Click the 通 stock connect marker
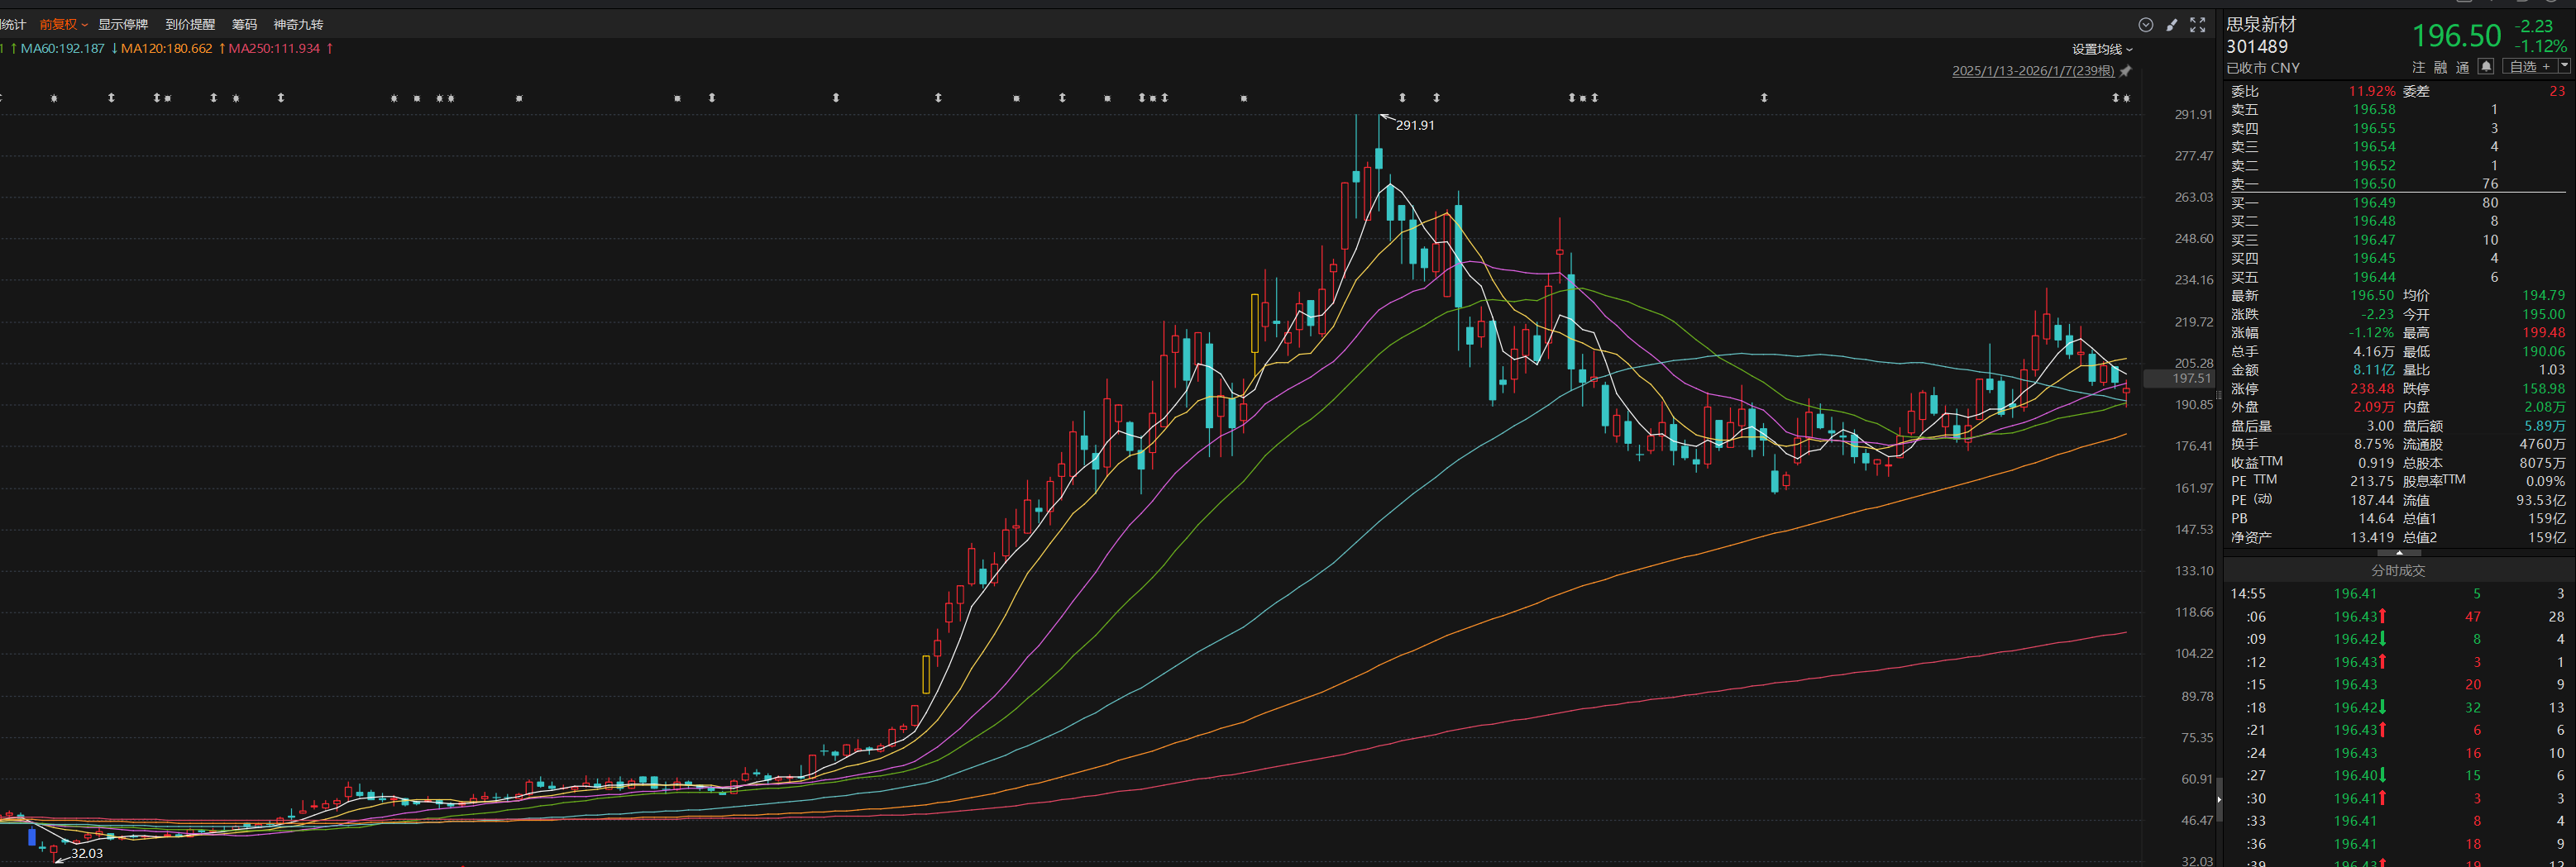This screenshot has height=867, width=2576. [x=2462, y=67]
